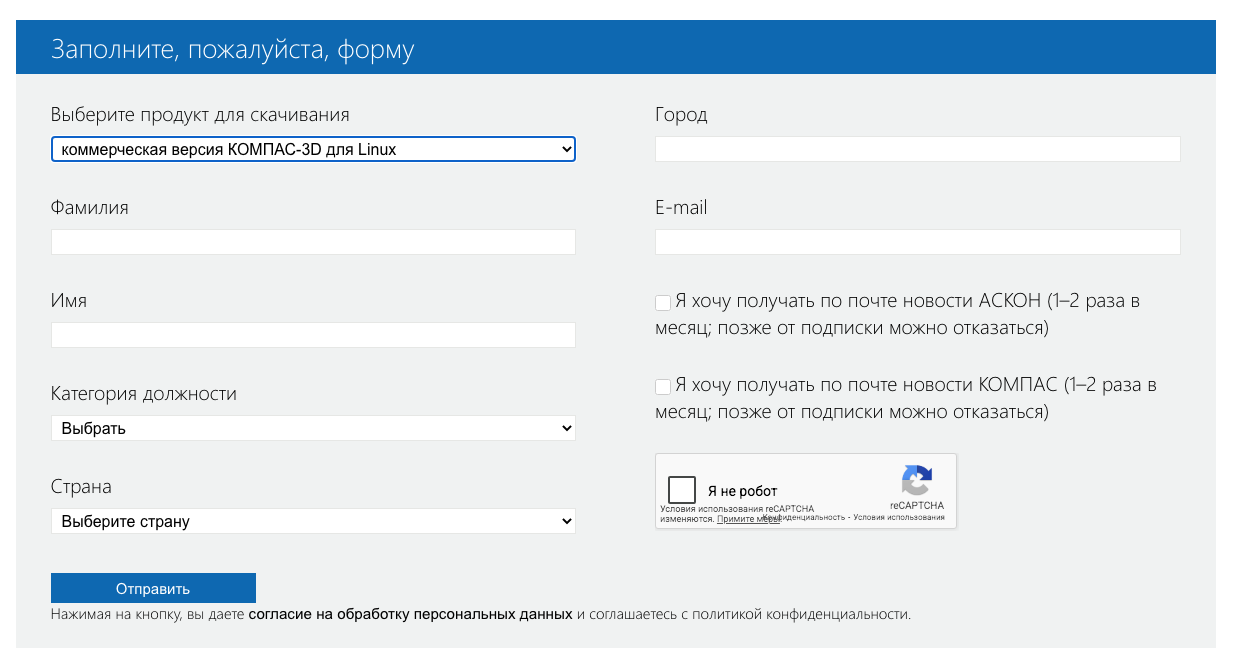Click the E-mail input field

point(917,242)
